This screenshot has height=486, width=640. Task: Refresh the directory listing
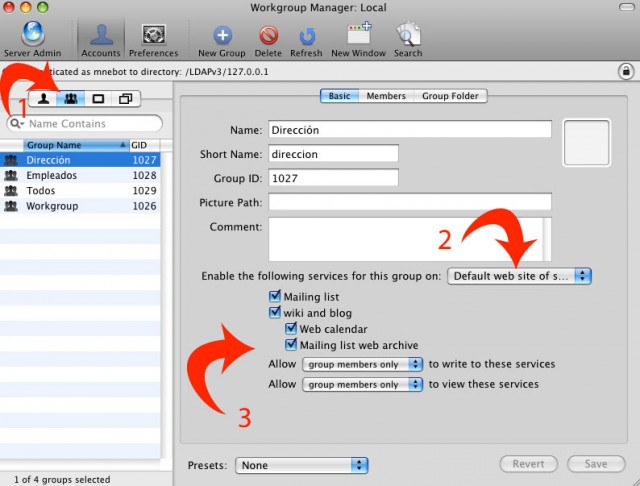306,41
